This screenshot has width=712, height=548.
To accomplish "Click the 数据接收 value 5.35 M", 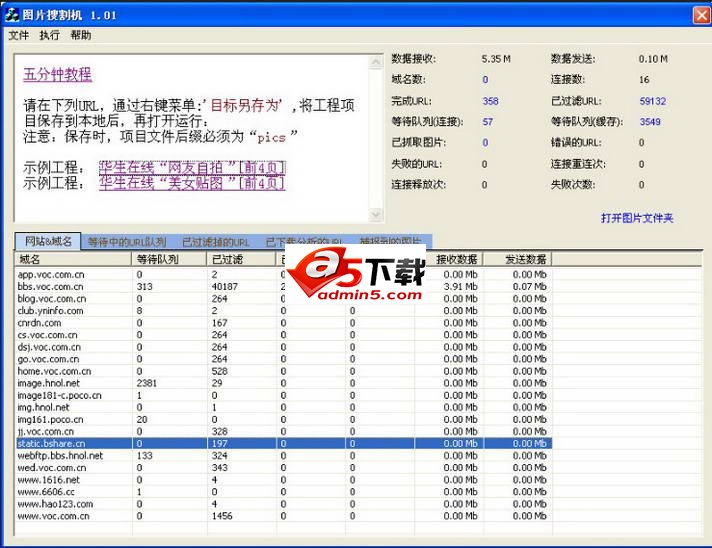I will click(496, 59).
